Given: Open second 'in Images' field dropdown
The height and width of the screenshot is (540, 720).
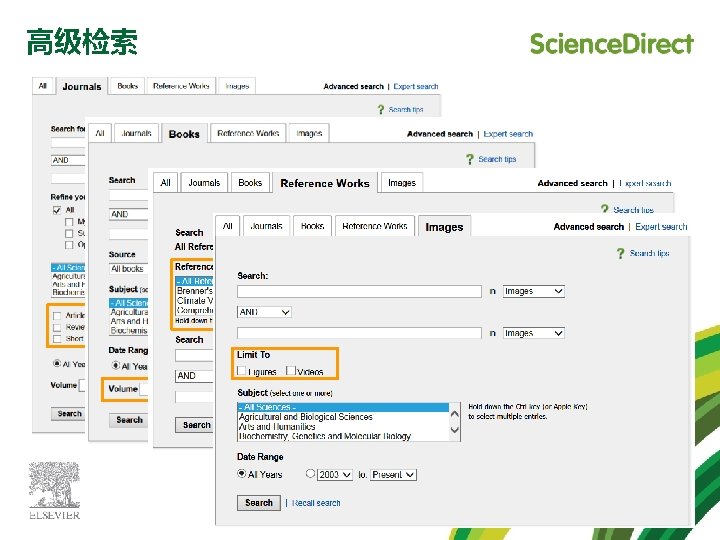Looking at the screenshot, I should [x=533, y=333].
